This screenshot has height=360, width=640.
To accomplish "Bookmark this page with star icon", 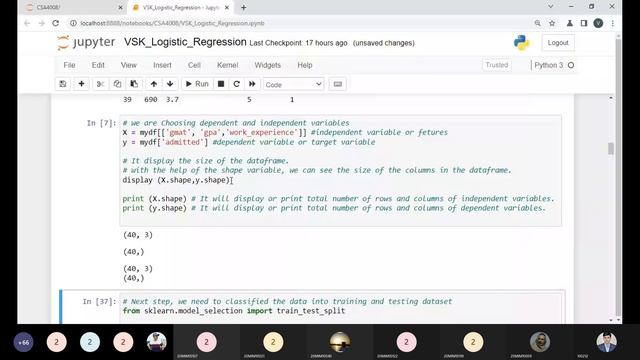I will [x=552, y=23].
